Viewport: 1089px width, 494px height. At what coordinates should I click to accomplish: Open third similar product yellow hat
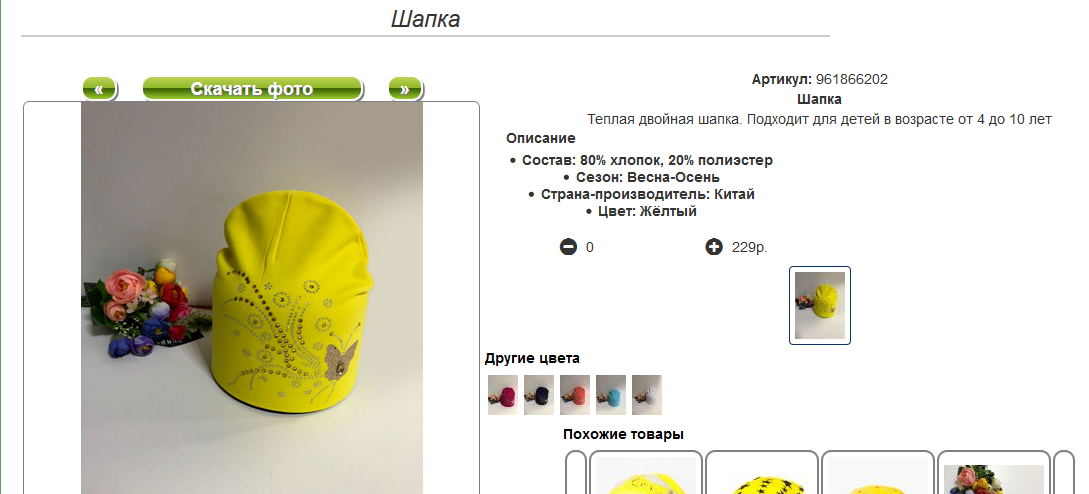click(878, 473)
